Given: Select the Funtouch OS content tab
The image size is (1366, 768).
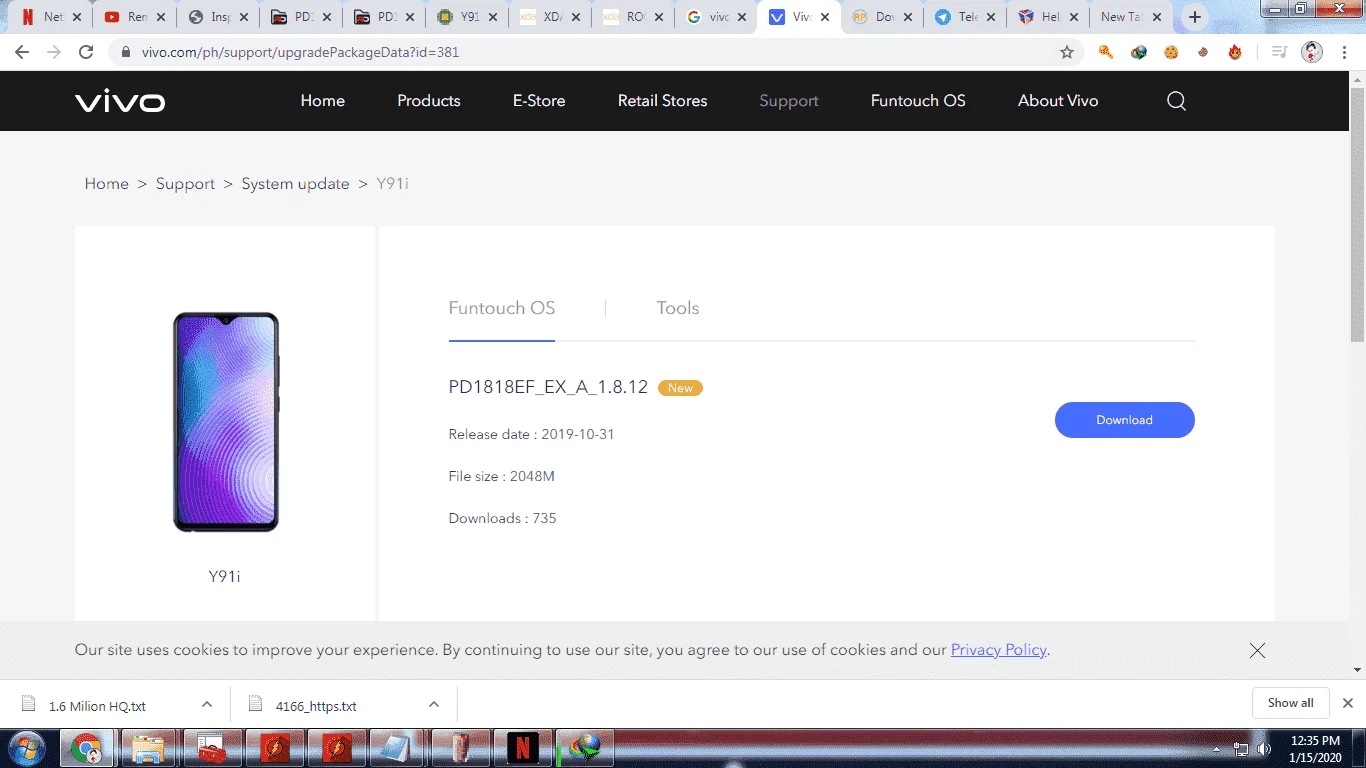Looking at the screenshot, I should pyautogui.click(x=502, y=308).
